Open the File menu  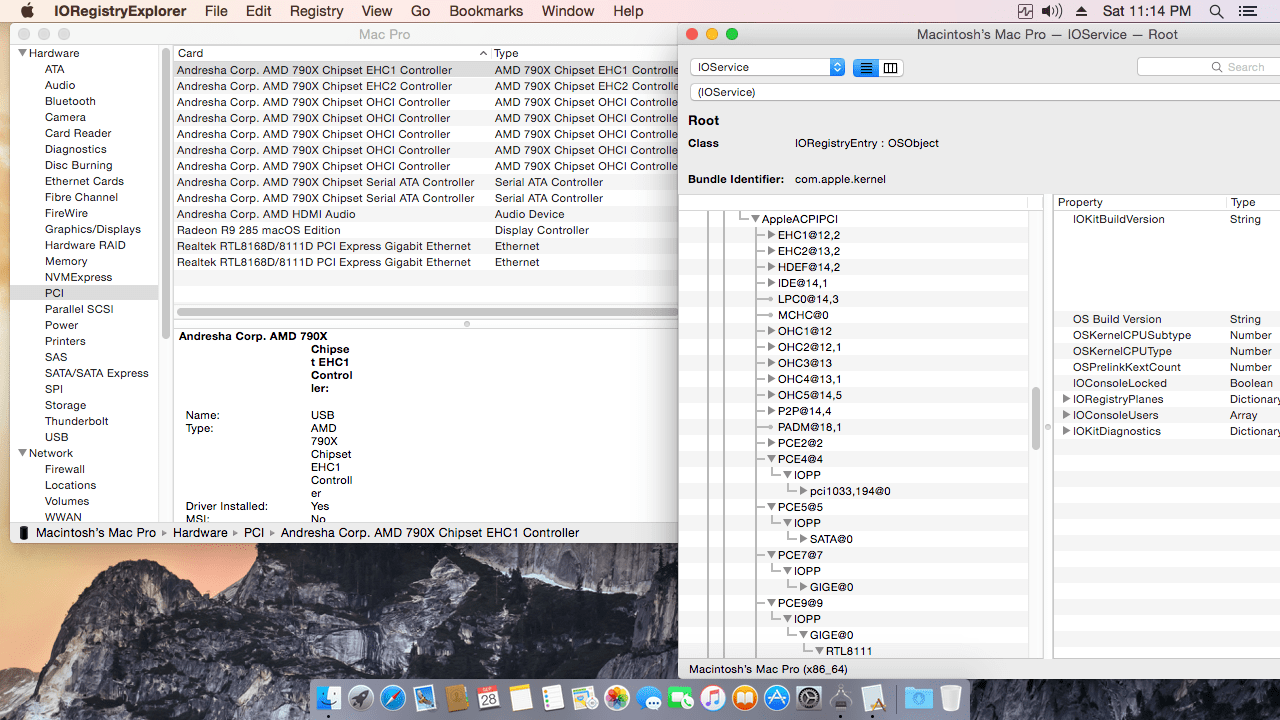coord(216,11)
